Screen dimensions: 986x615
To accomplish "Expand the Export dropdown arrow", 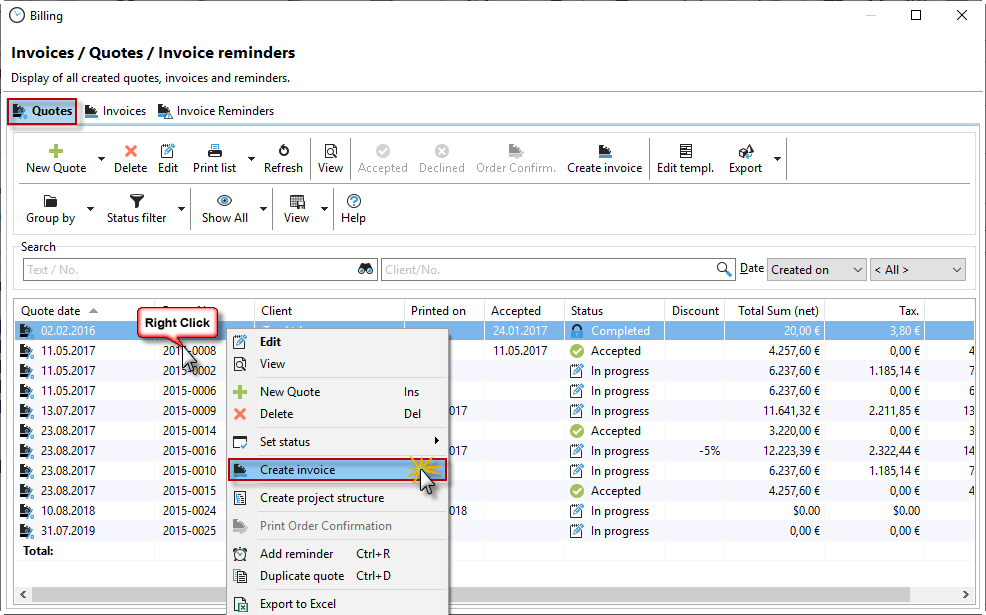I will tap(778, 159).
